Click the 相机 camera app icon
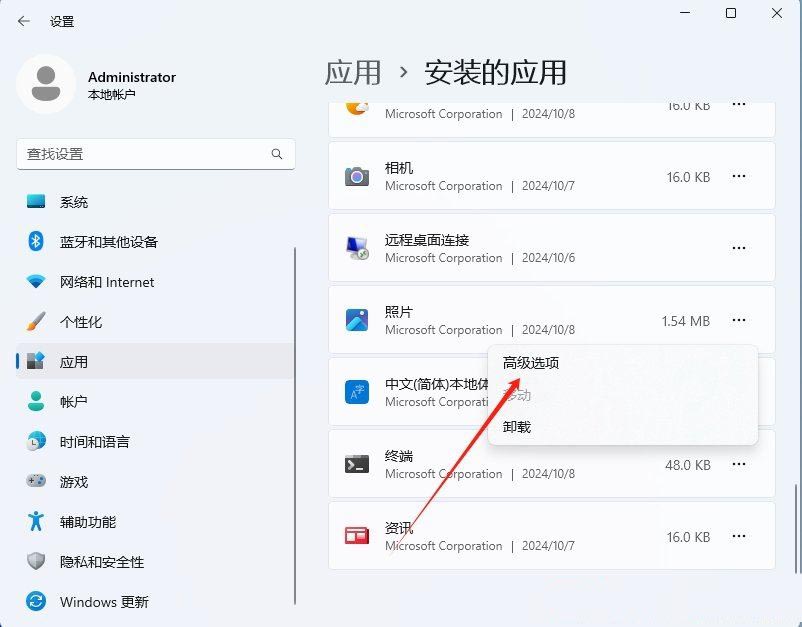 (357, 176)
